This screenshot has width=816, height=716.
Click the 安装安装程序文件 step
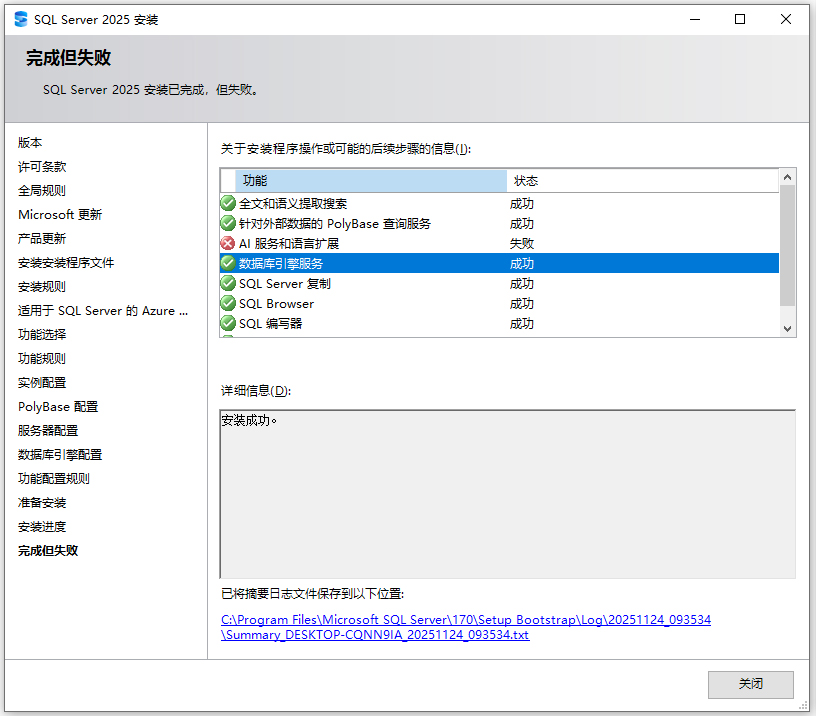click(66, 263)
